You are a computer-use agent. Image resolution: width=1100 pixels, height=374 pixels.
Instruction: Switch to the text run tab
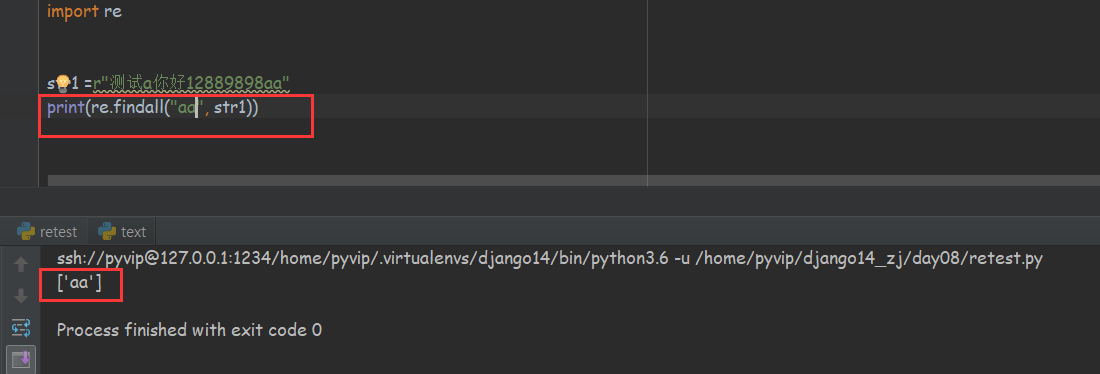[122, 231]
